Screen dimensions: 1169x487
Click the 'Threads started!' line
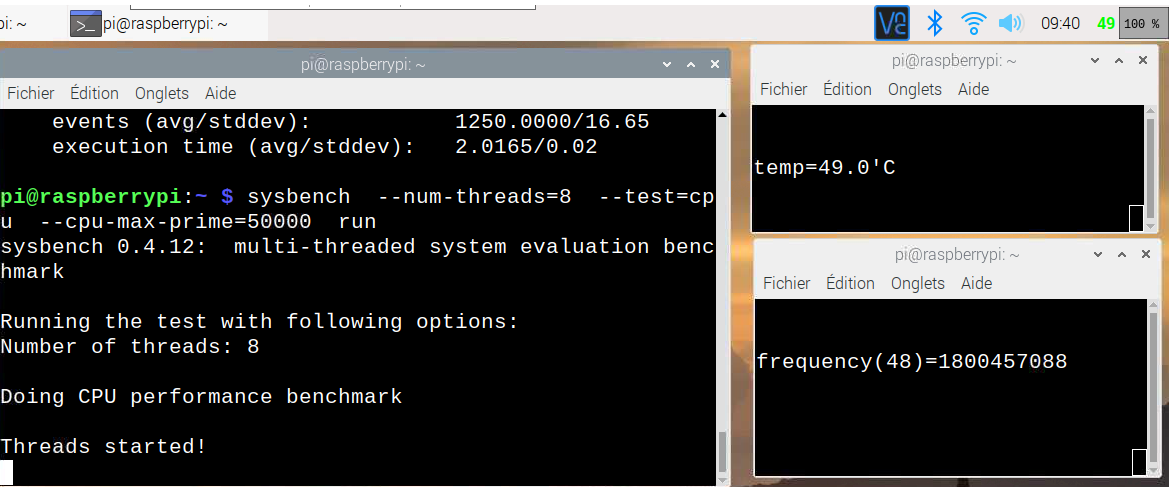click(x=103, y=447)
